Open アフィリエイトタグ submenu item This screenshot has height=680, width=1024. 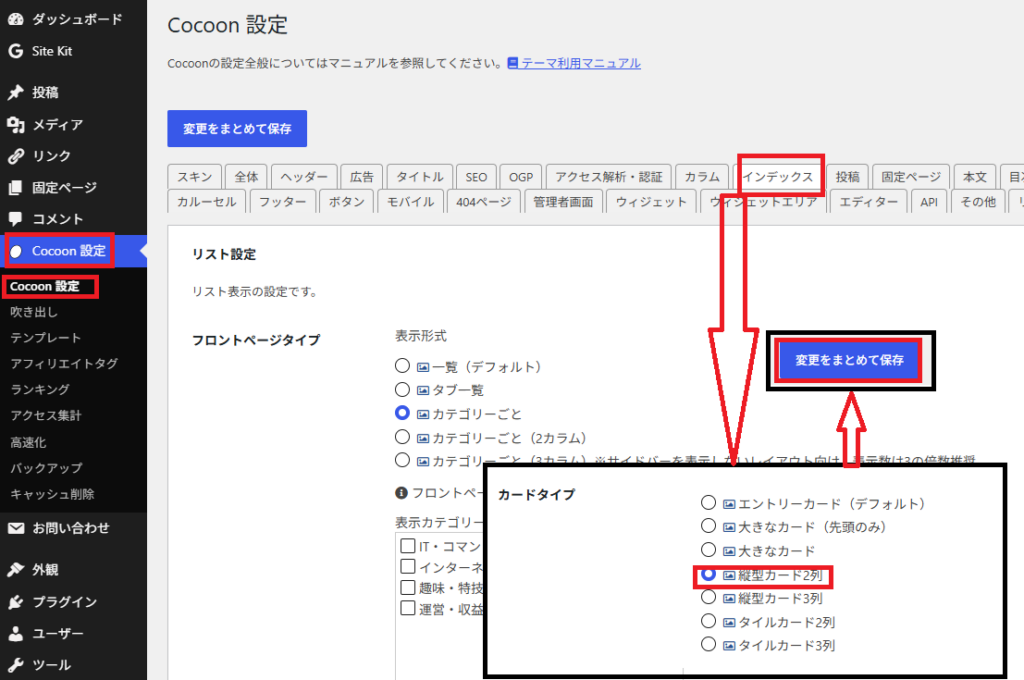(x=64, y=363)
